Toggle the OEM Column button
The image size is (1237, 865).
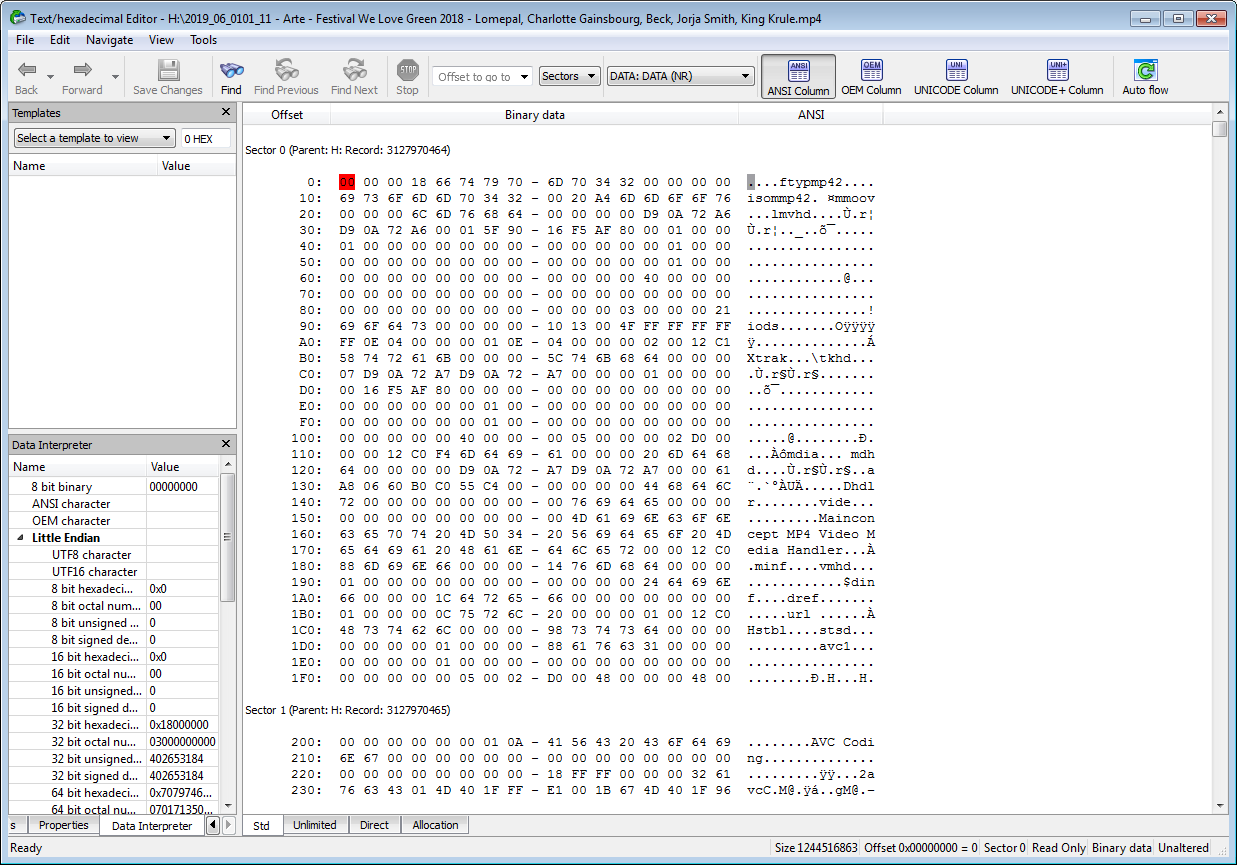point(871,77)
